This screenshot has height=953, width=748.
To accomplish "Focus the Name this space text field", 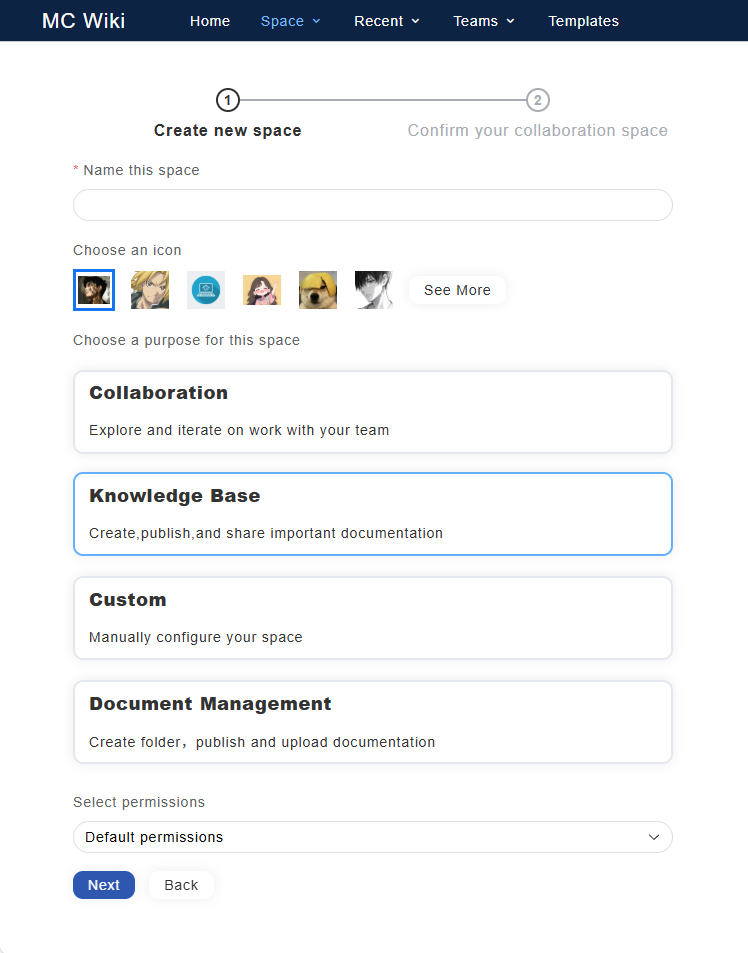I will (372, 205).
